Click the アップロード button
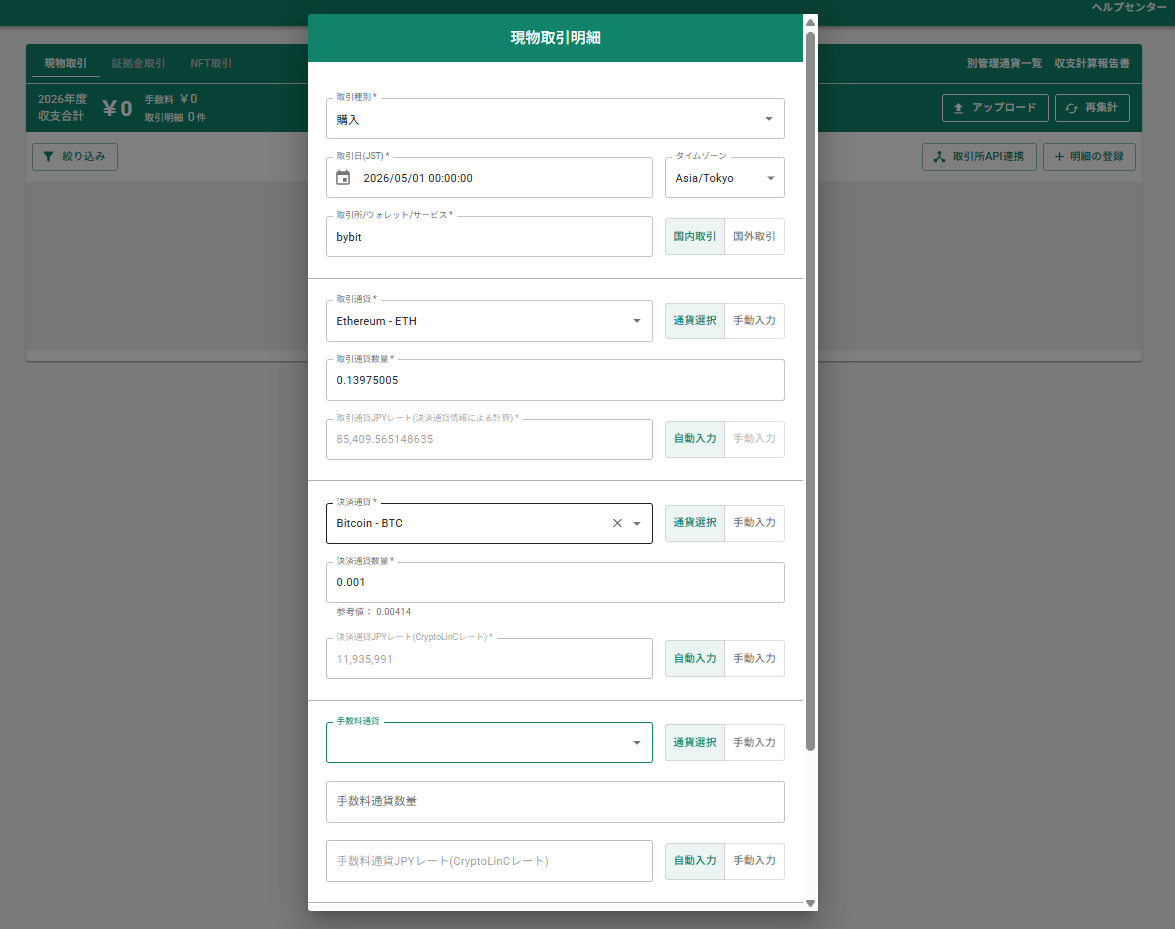Screen dimensions: 1175x929 (995, 108)
